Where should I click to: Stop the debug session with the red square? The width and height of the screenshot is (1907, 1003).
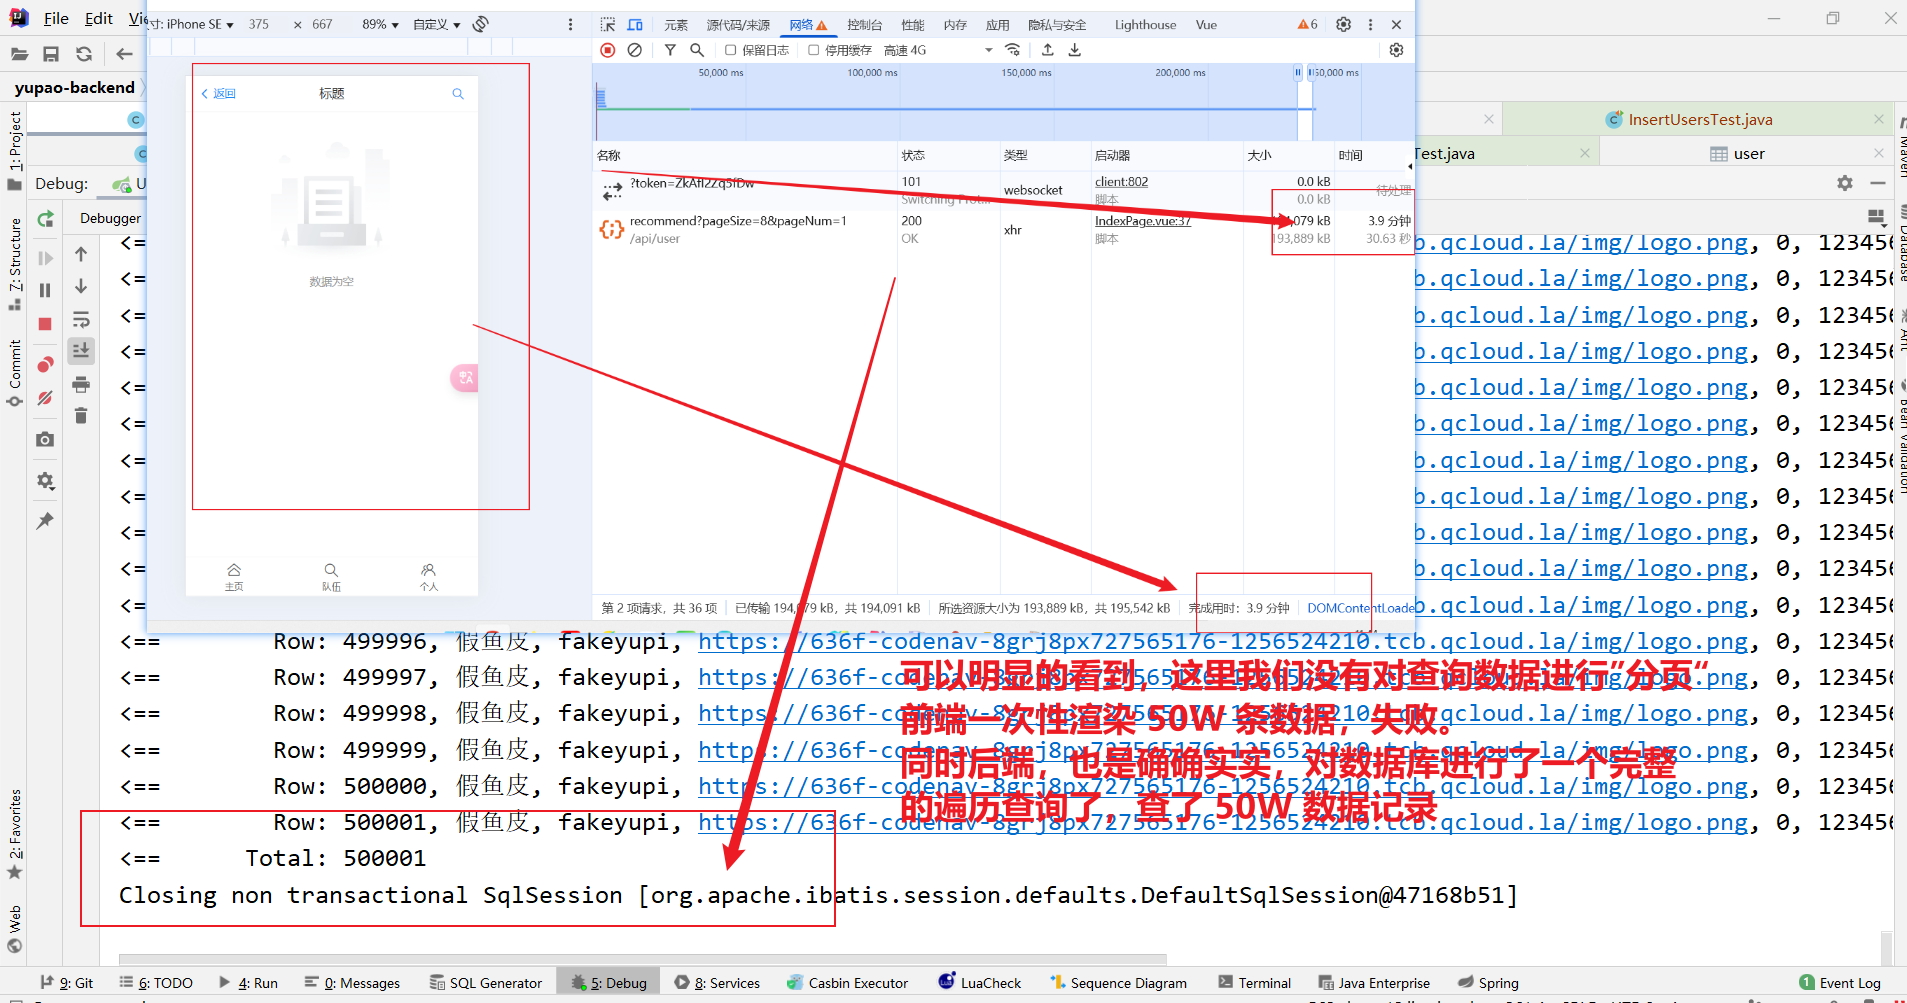click(45, 324)
